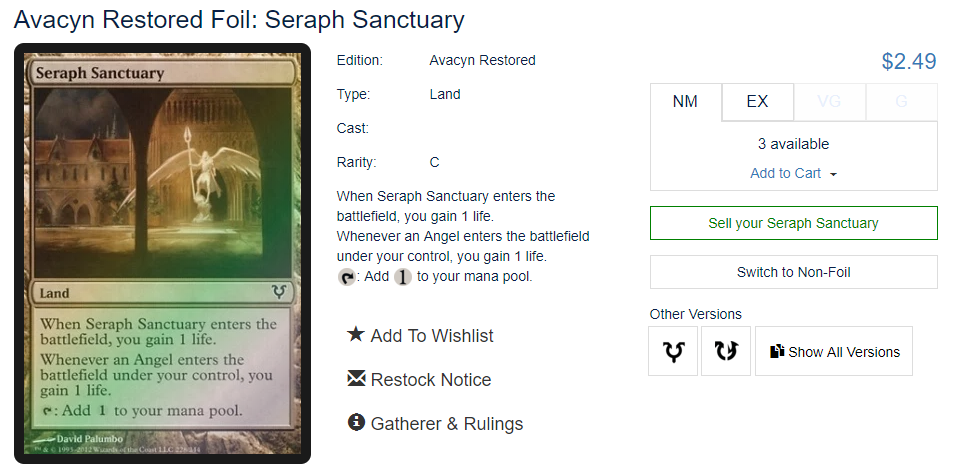Switch to the EX condition tab
Screen dimensions: 954x468
coord(757,102)
